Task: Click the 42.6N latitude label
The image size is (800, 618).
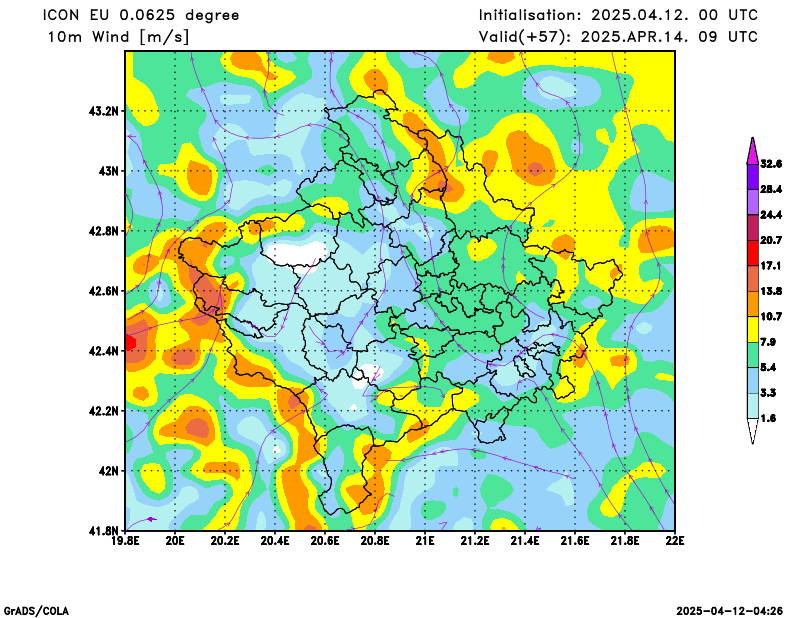Action: tap(104, 291)
